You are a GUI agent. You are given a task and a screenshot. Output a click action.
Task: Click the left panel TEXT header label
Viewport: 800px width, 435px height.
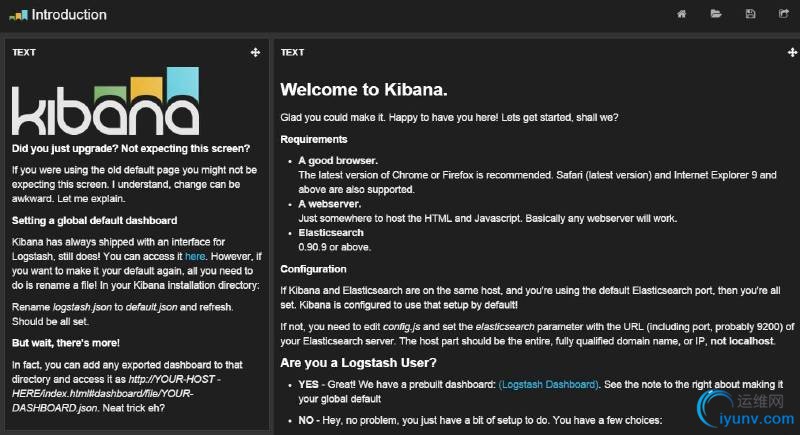[x=24, y=52]
